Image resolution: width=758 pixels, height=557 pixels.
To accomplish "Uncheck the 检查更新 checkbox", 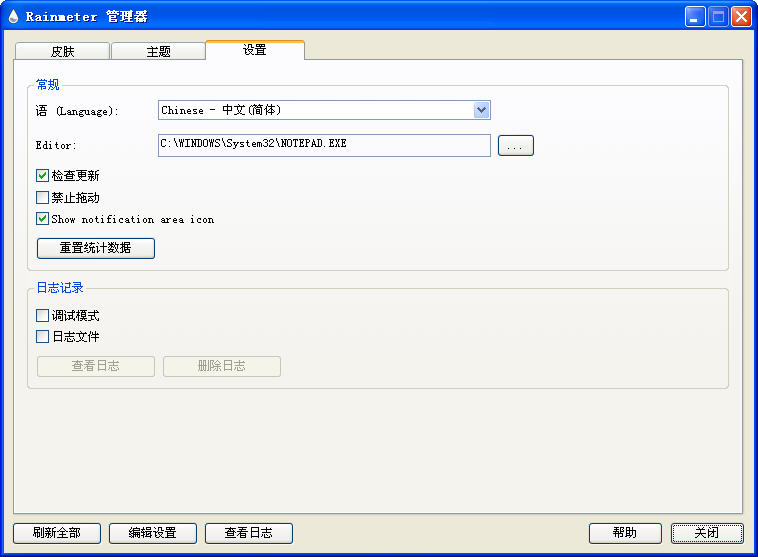I will click(43, 176).
